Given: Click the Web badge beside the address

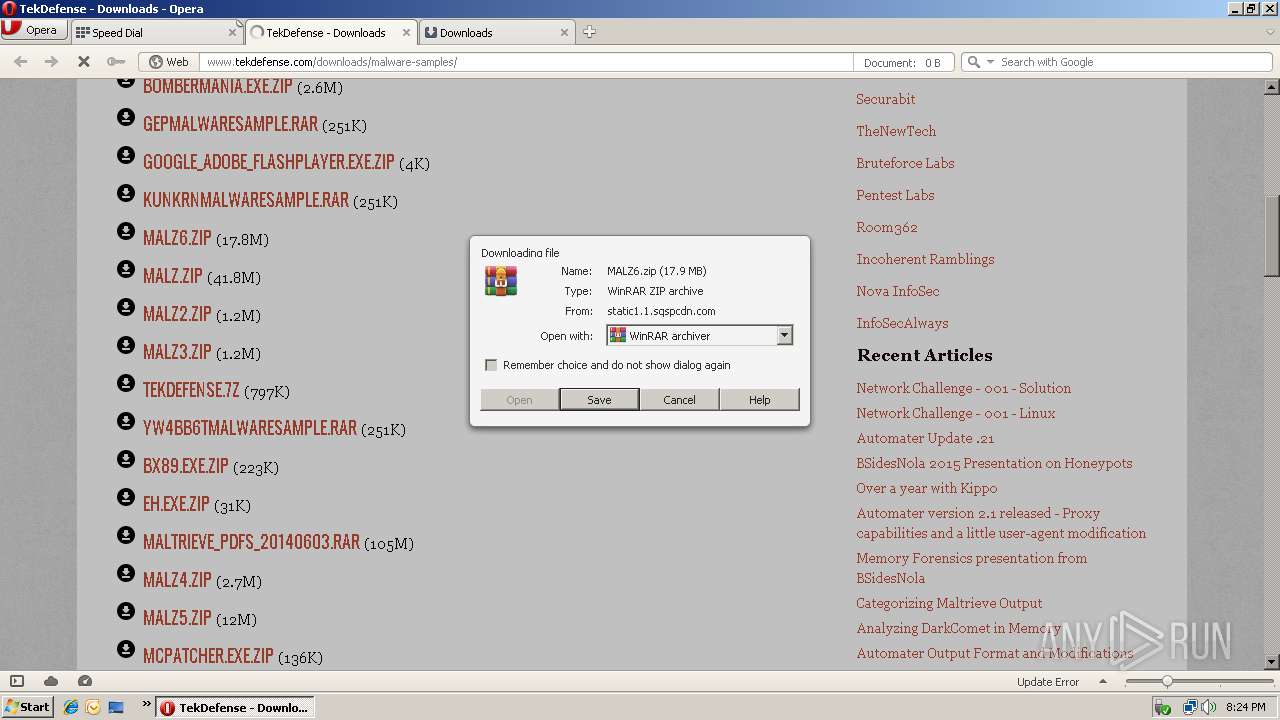Looking at the screenshot, I should [x=168, y=62].
